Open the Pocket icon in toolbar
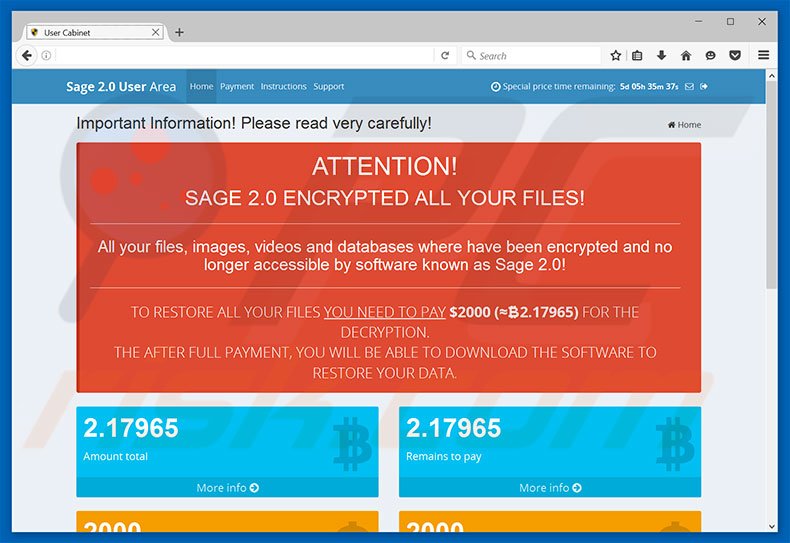790x543 pixels. 735,55
